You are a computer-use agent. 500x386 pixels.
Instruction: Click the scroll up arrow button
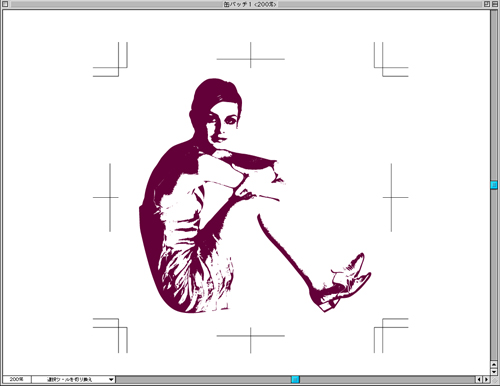click(x=494, y=365)
